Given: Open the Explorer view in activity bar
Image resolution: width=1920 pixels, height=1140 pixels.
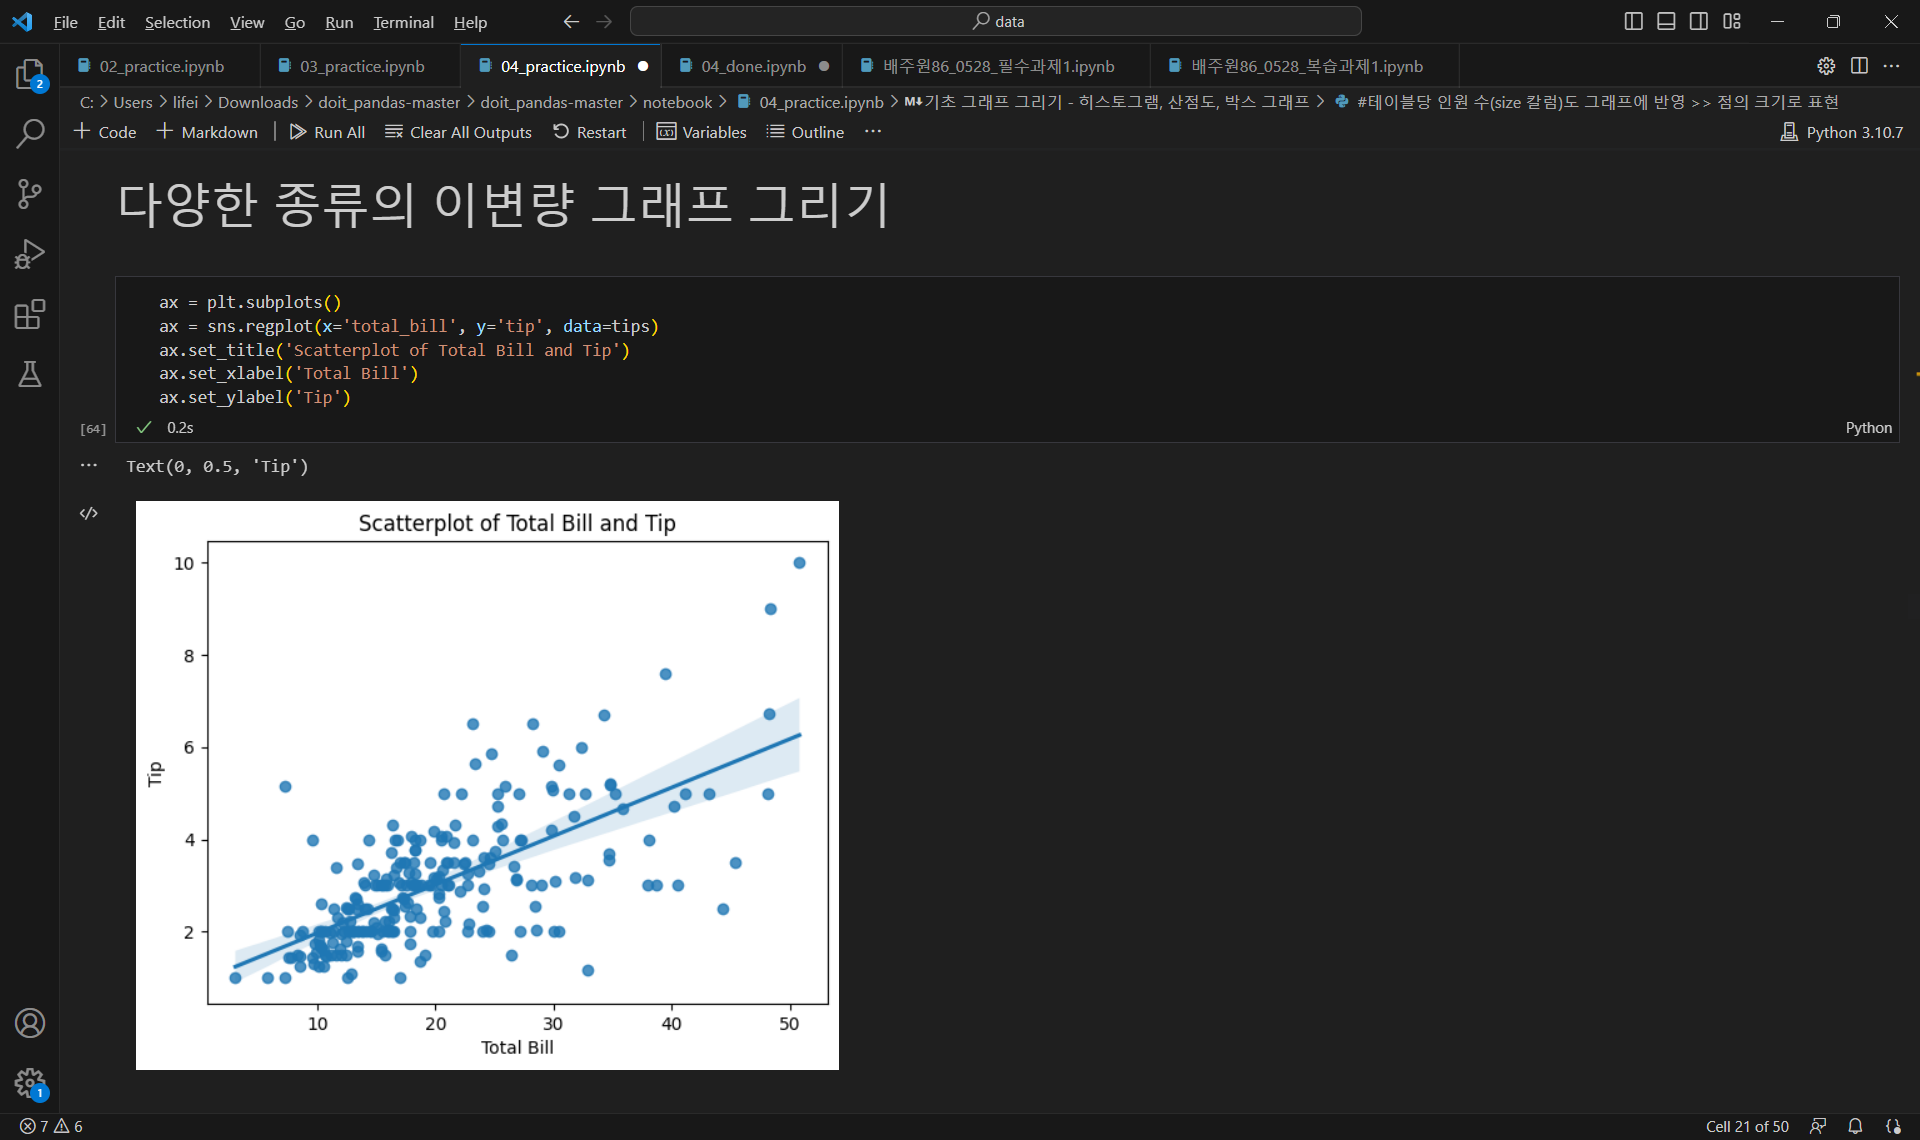Looking at the screenshot, I should pyautogui.click(x=30, y=74).
